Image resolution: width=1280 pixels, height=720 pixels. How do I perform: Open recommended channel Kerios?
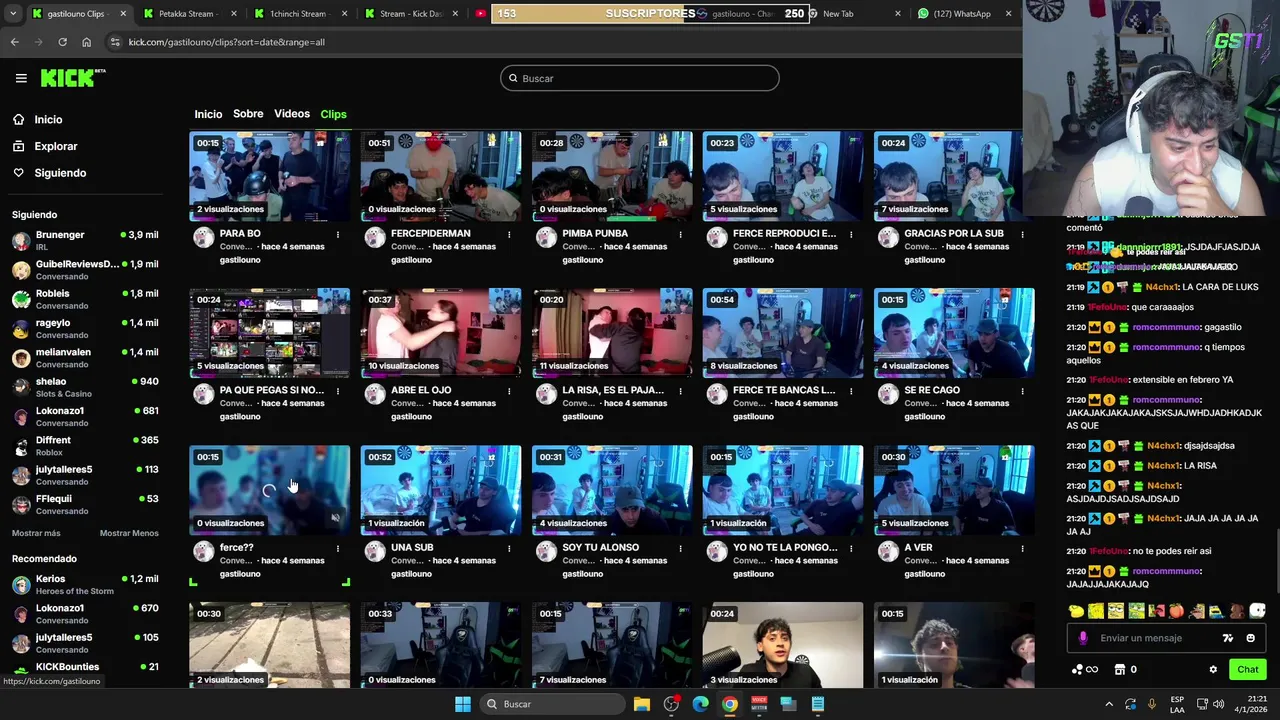(85, 584)
